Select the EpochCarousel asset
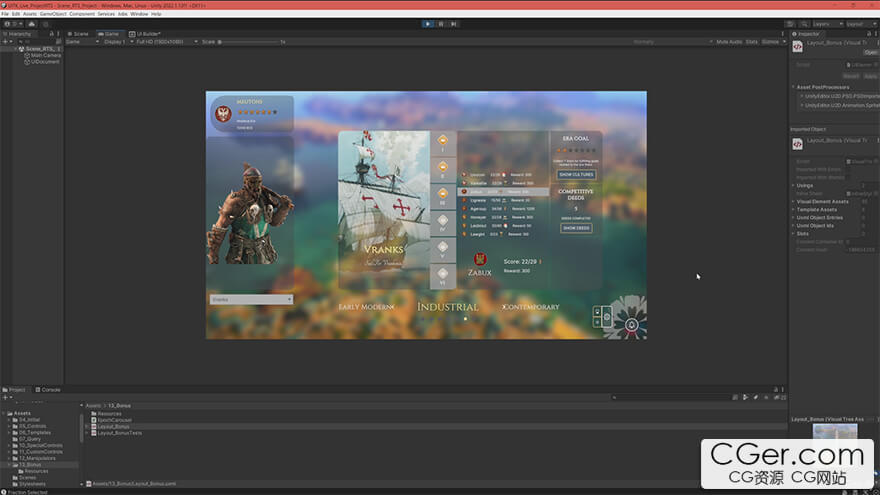The width and height of the screenshot is (880, 495). point(114,420)
